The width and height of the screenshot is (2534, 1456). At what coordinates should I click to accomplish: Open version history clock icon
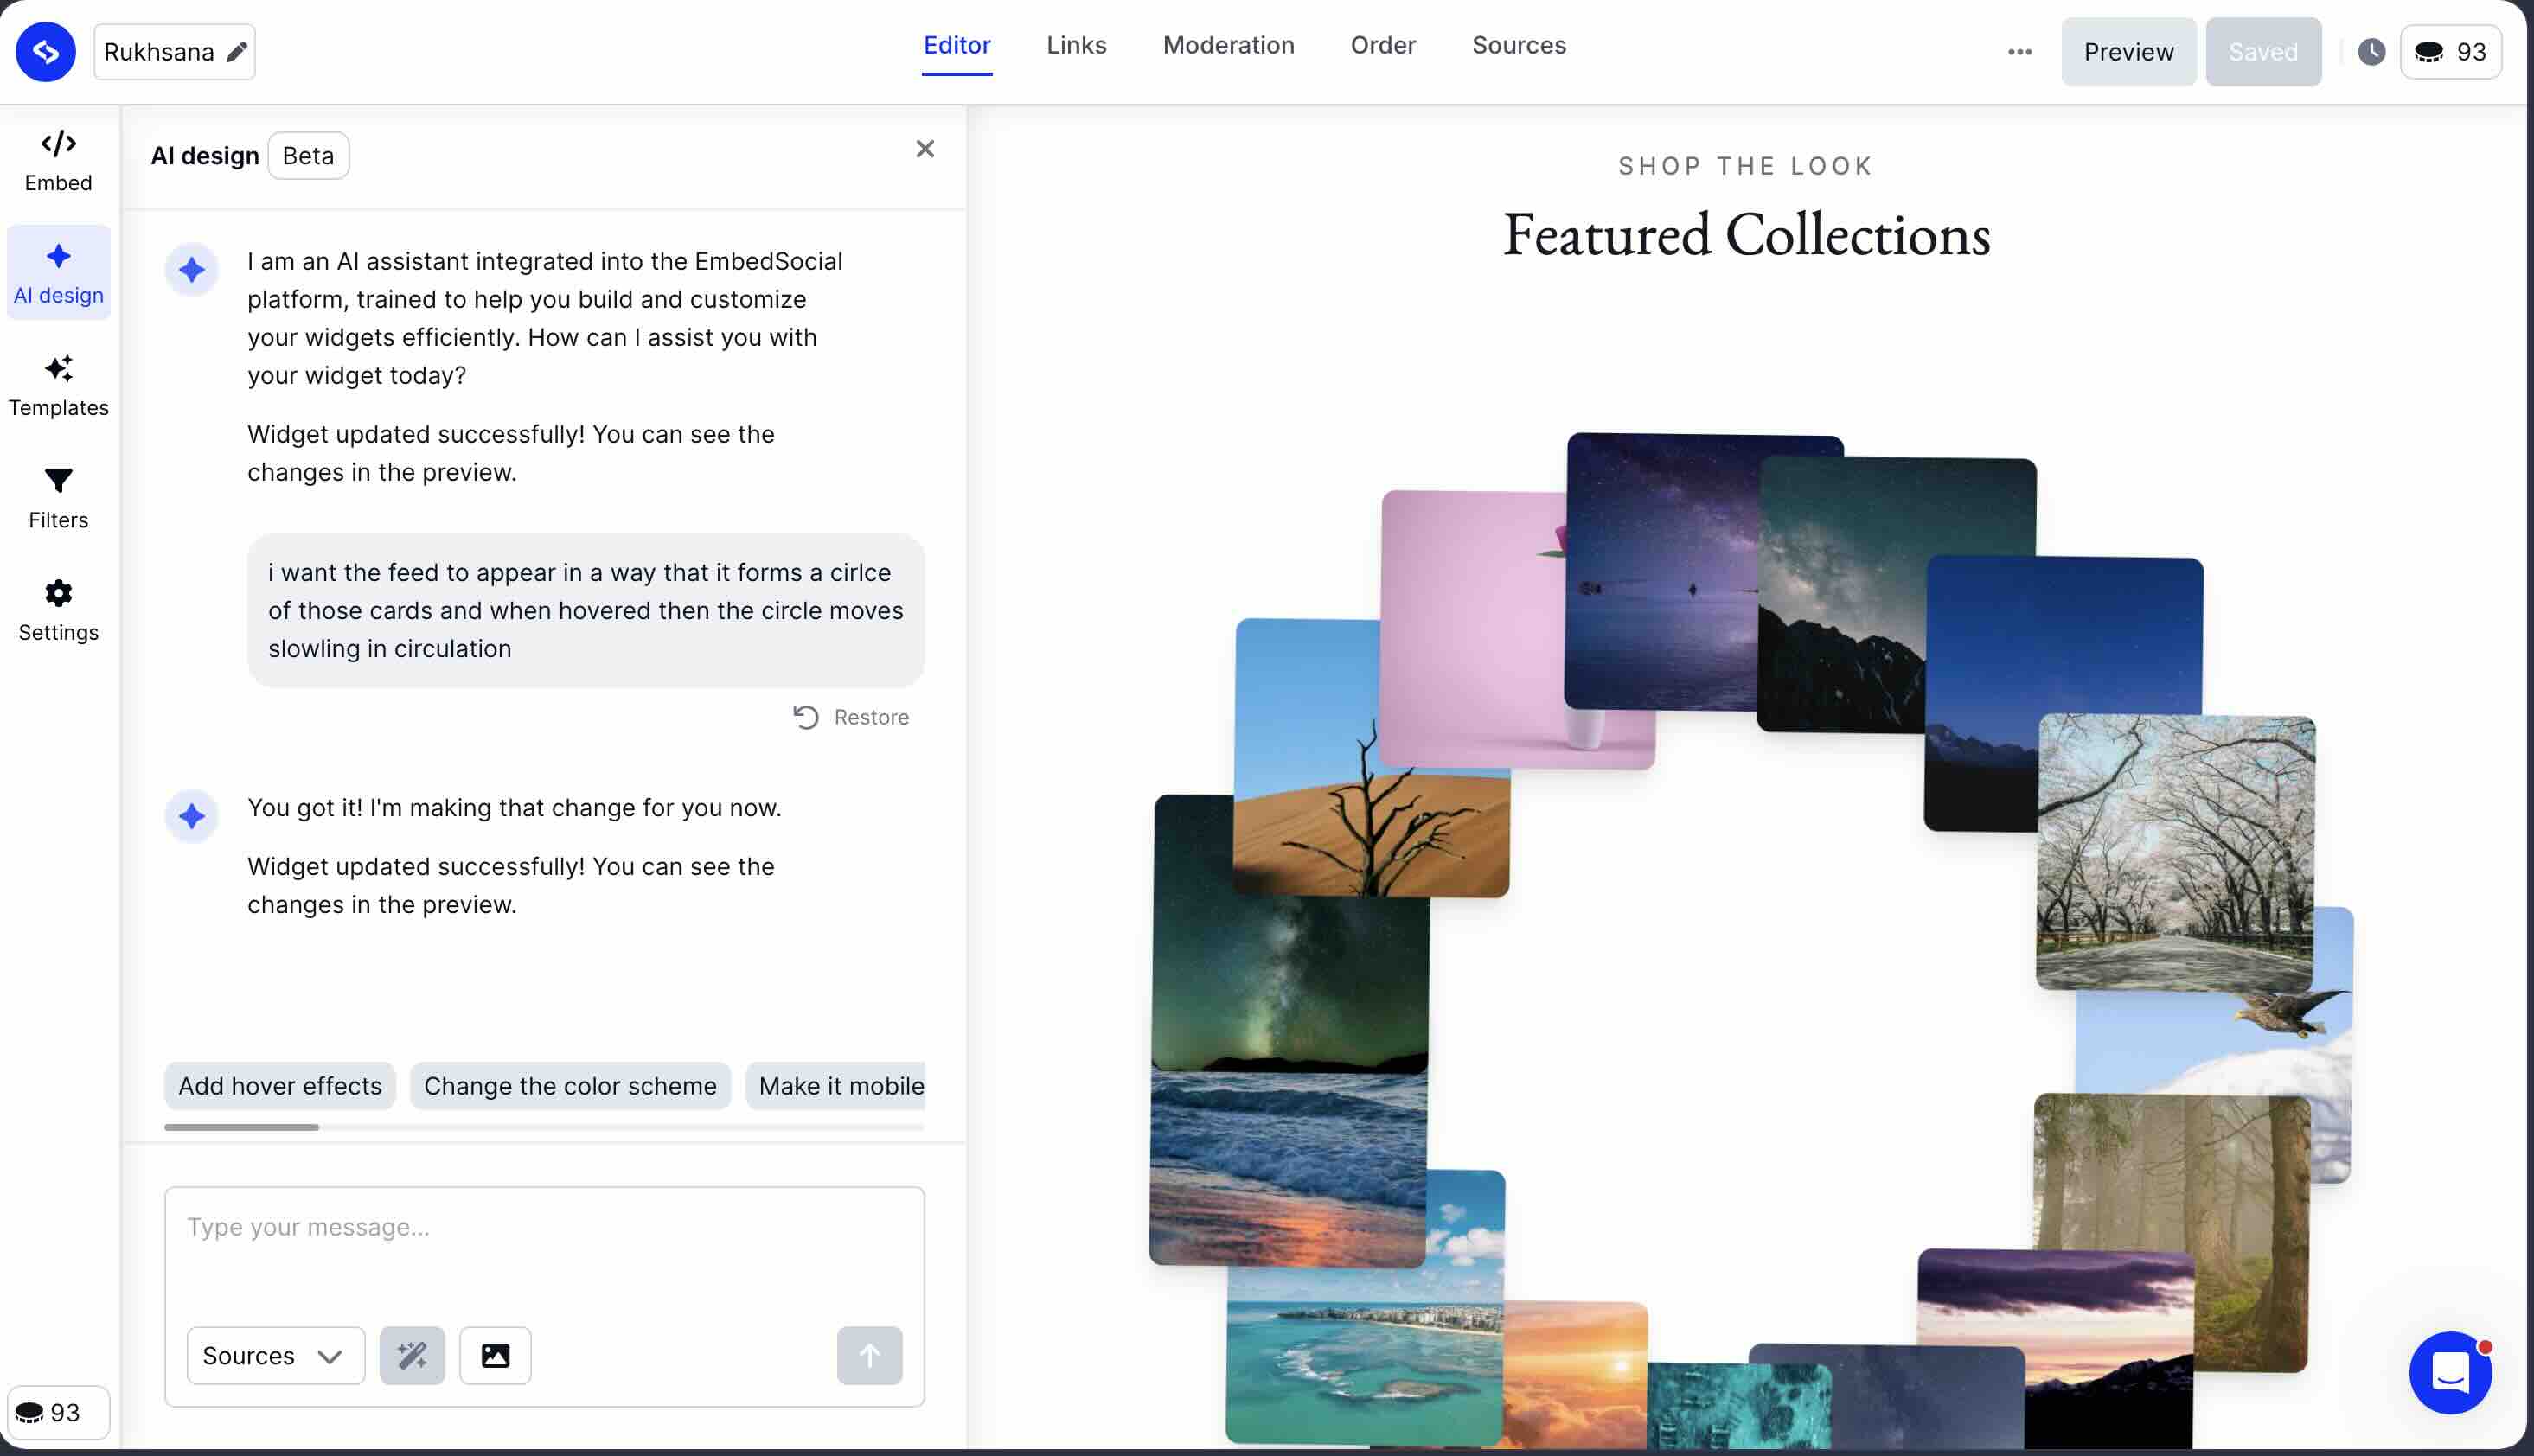[x=2371, y=52]
